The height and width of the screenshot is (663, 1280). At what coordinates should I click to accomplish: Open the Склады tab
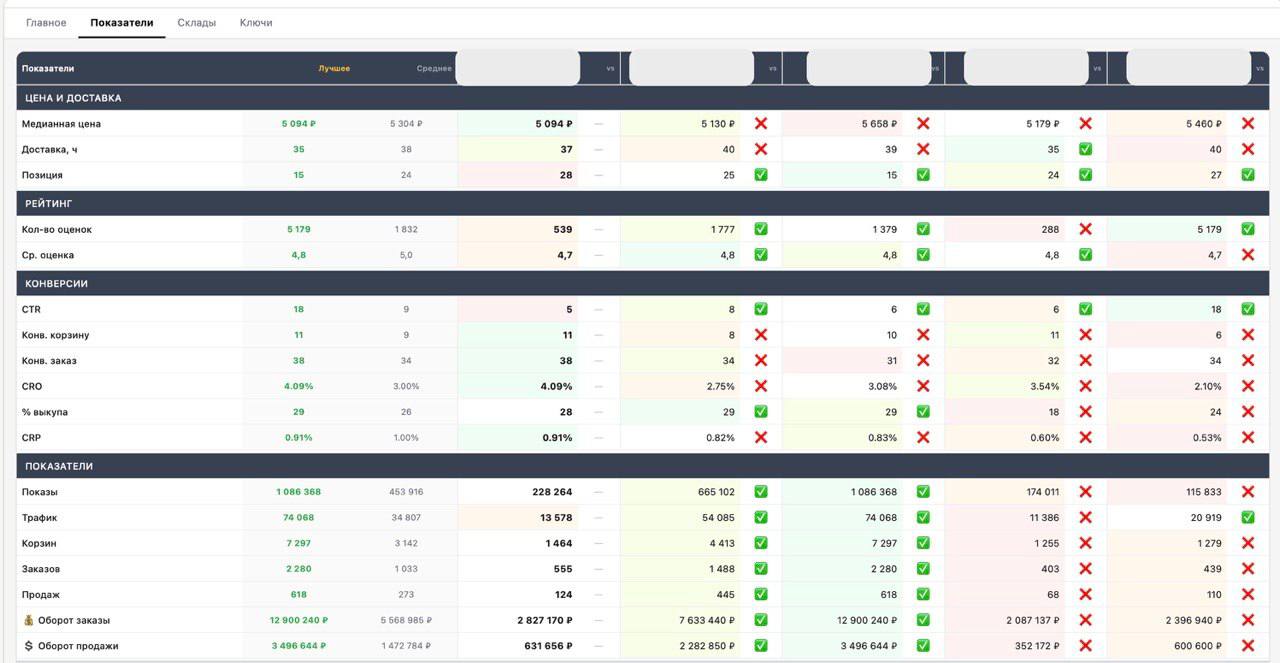coord(196,22)
